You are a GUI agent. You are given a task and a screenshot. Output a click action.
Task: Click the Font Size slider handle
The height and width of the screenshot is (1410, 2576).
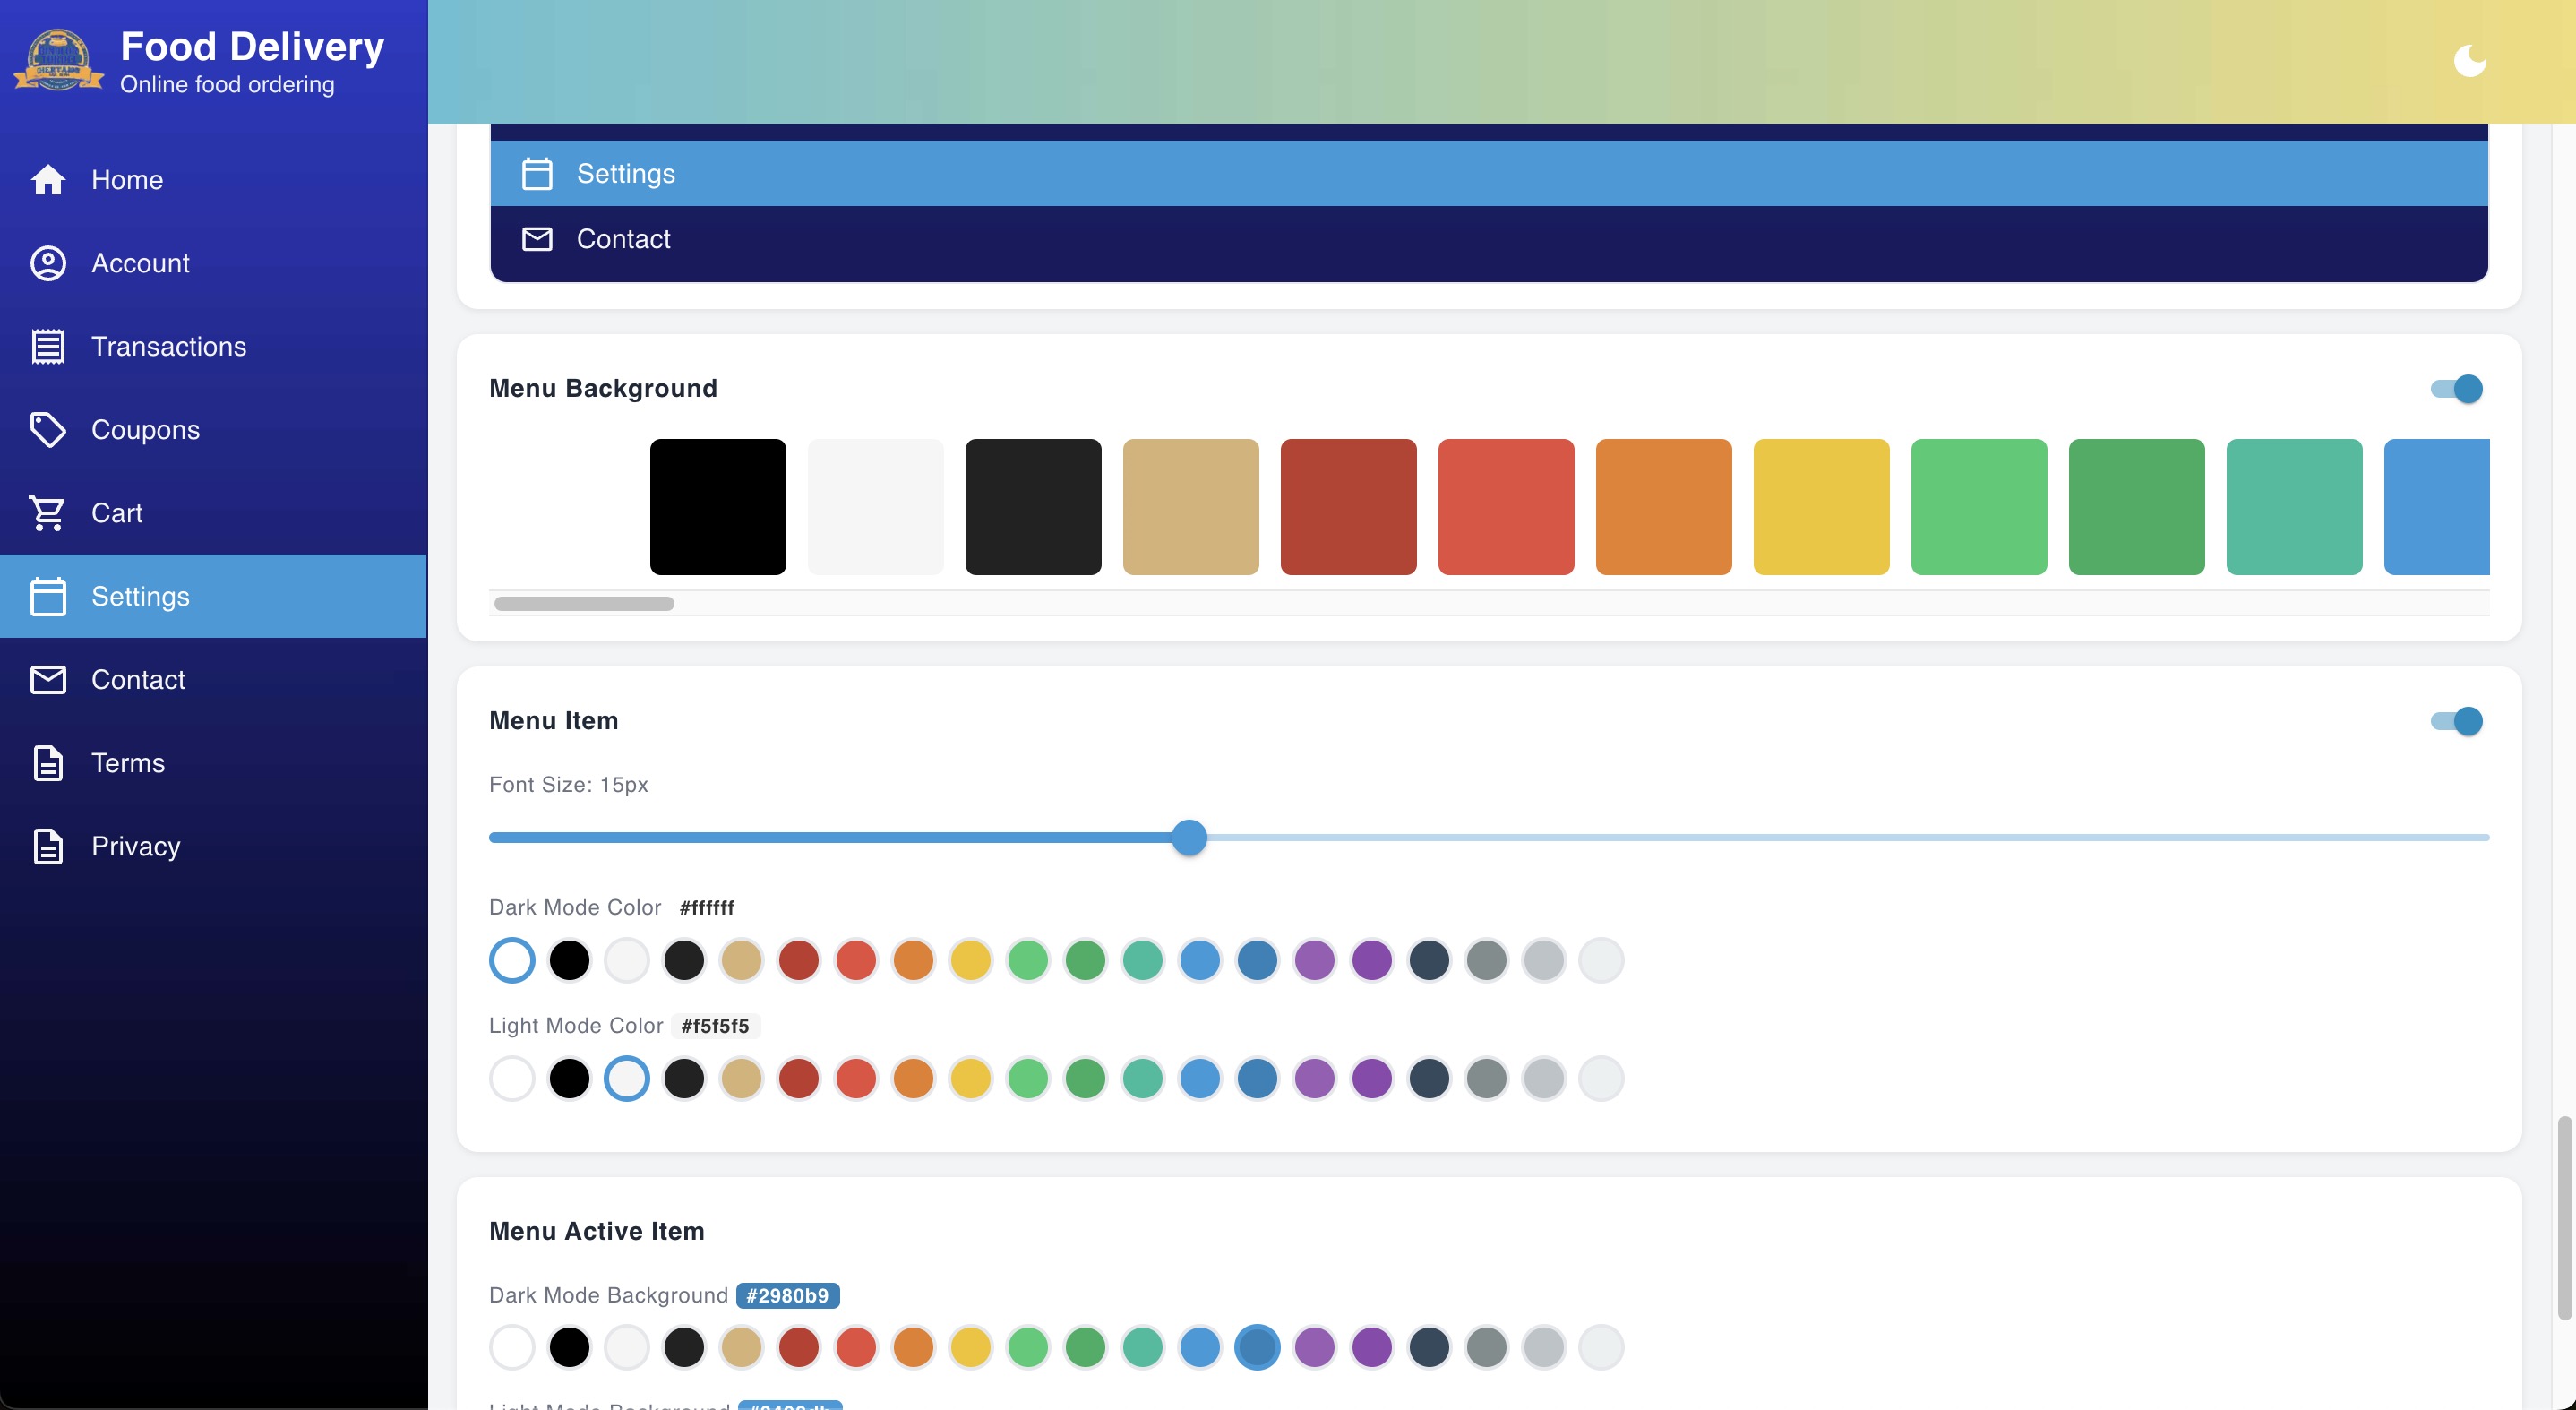(1189, 838)
